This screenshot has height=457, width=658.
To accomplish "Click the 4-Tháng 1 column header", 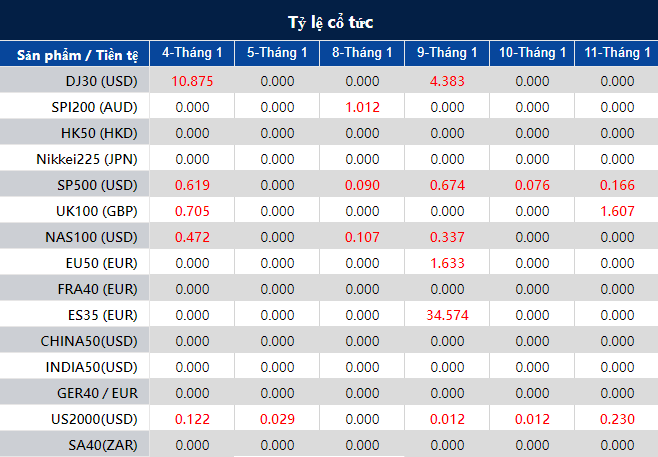I will tap(192, 53).
